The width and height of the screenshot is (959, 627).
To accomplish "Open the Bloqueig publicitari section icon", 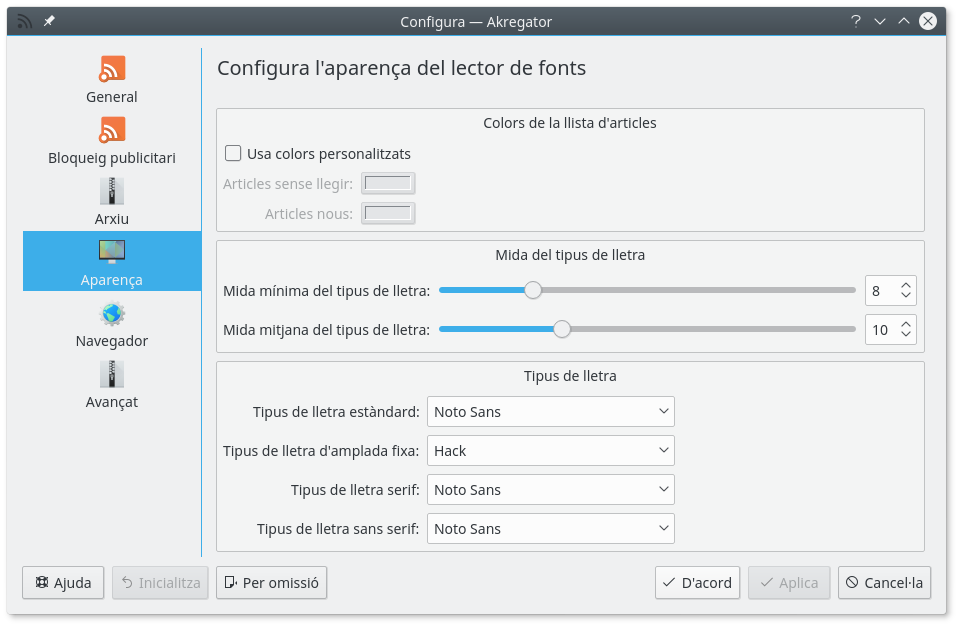I will coord(112,130).
